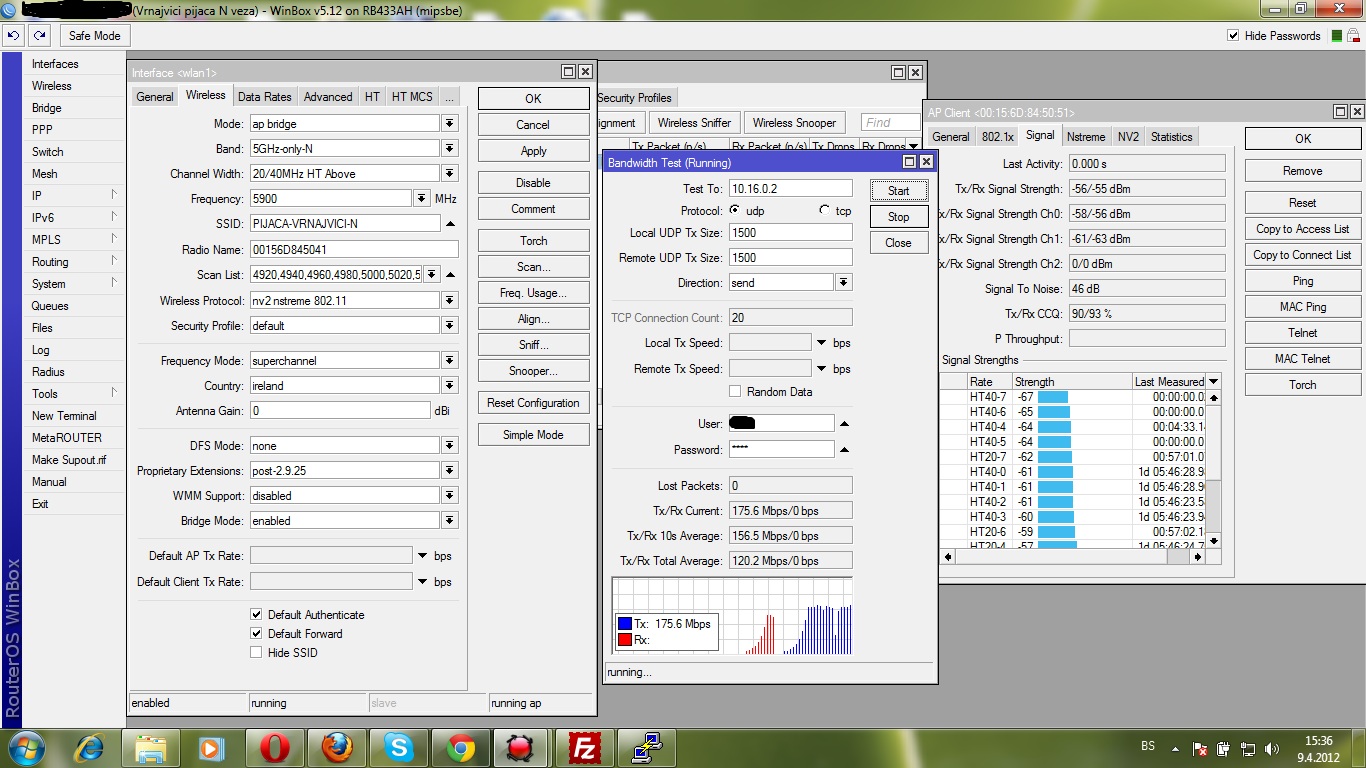Image resolution: width=1366 pixels, height=768 pixels.
Task: Open the Country dropdown list
Action: click(x=450, y=386)
